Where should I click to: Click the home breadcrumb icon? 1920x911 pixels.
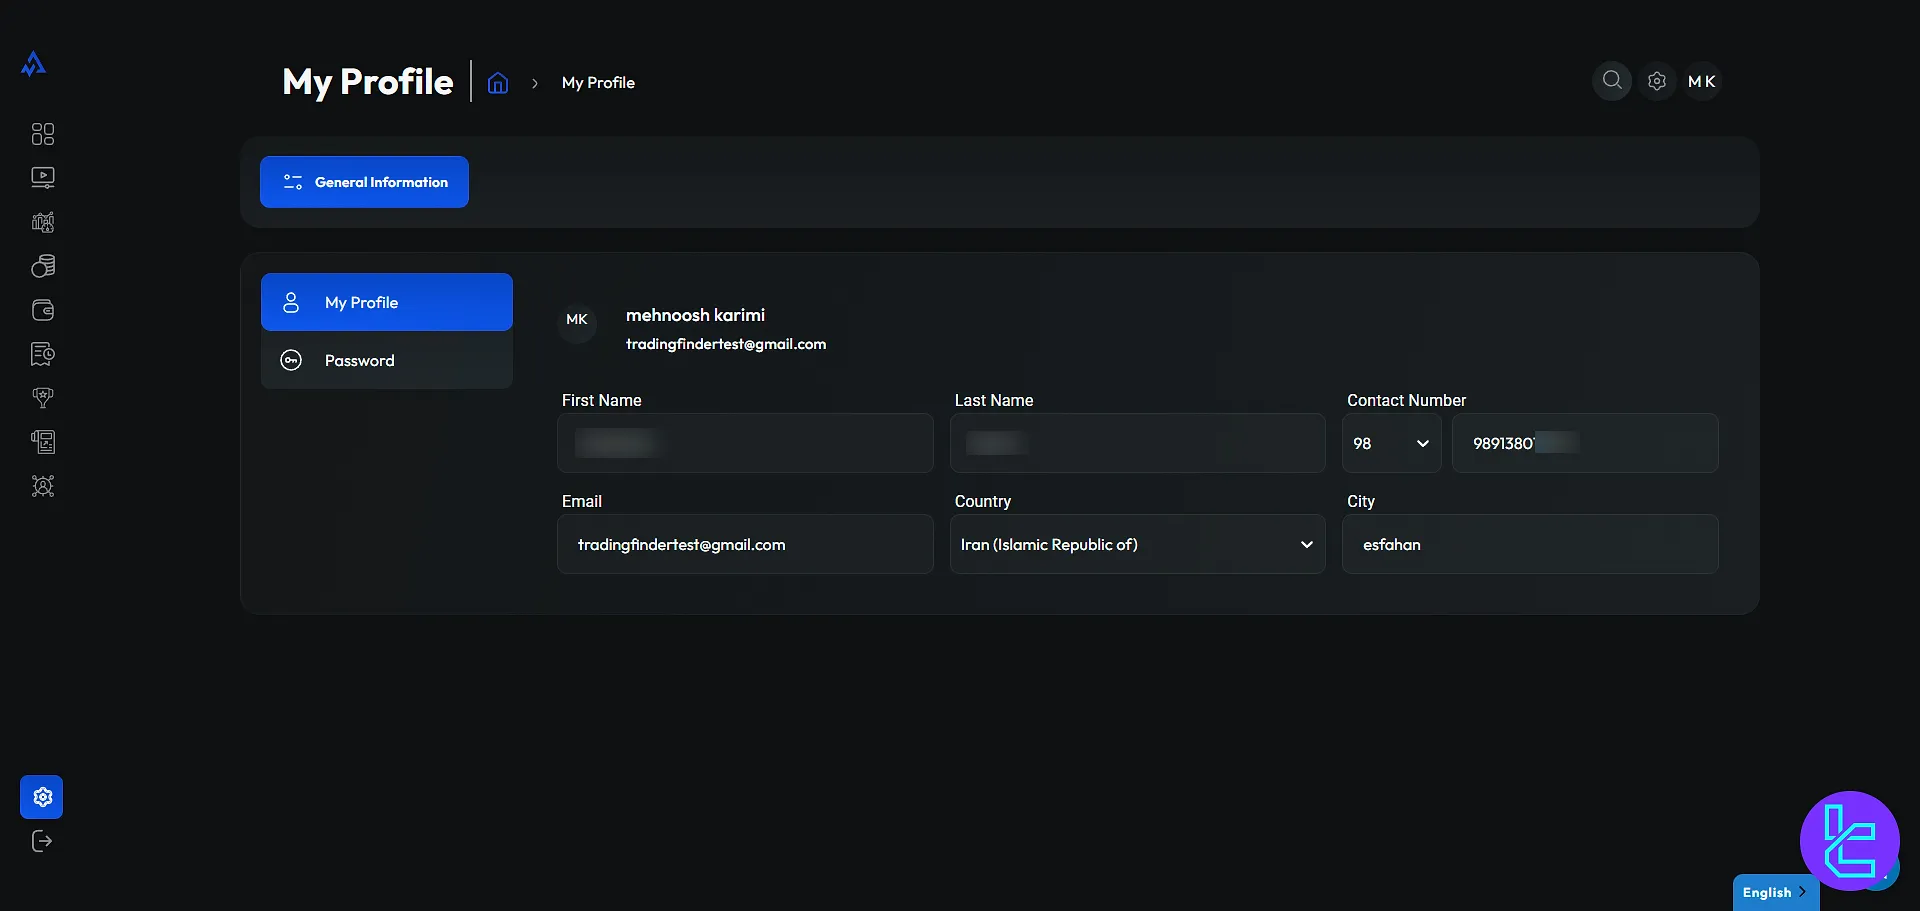(498, 83)
